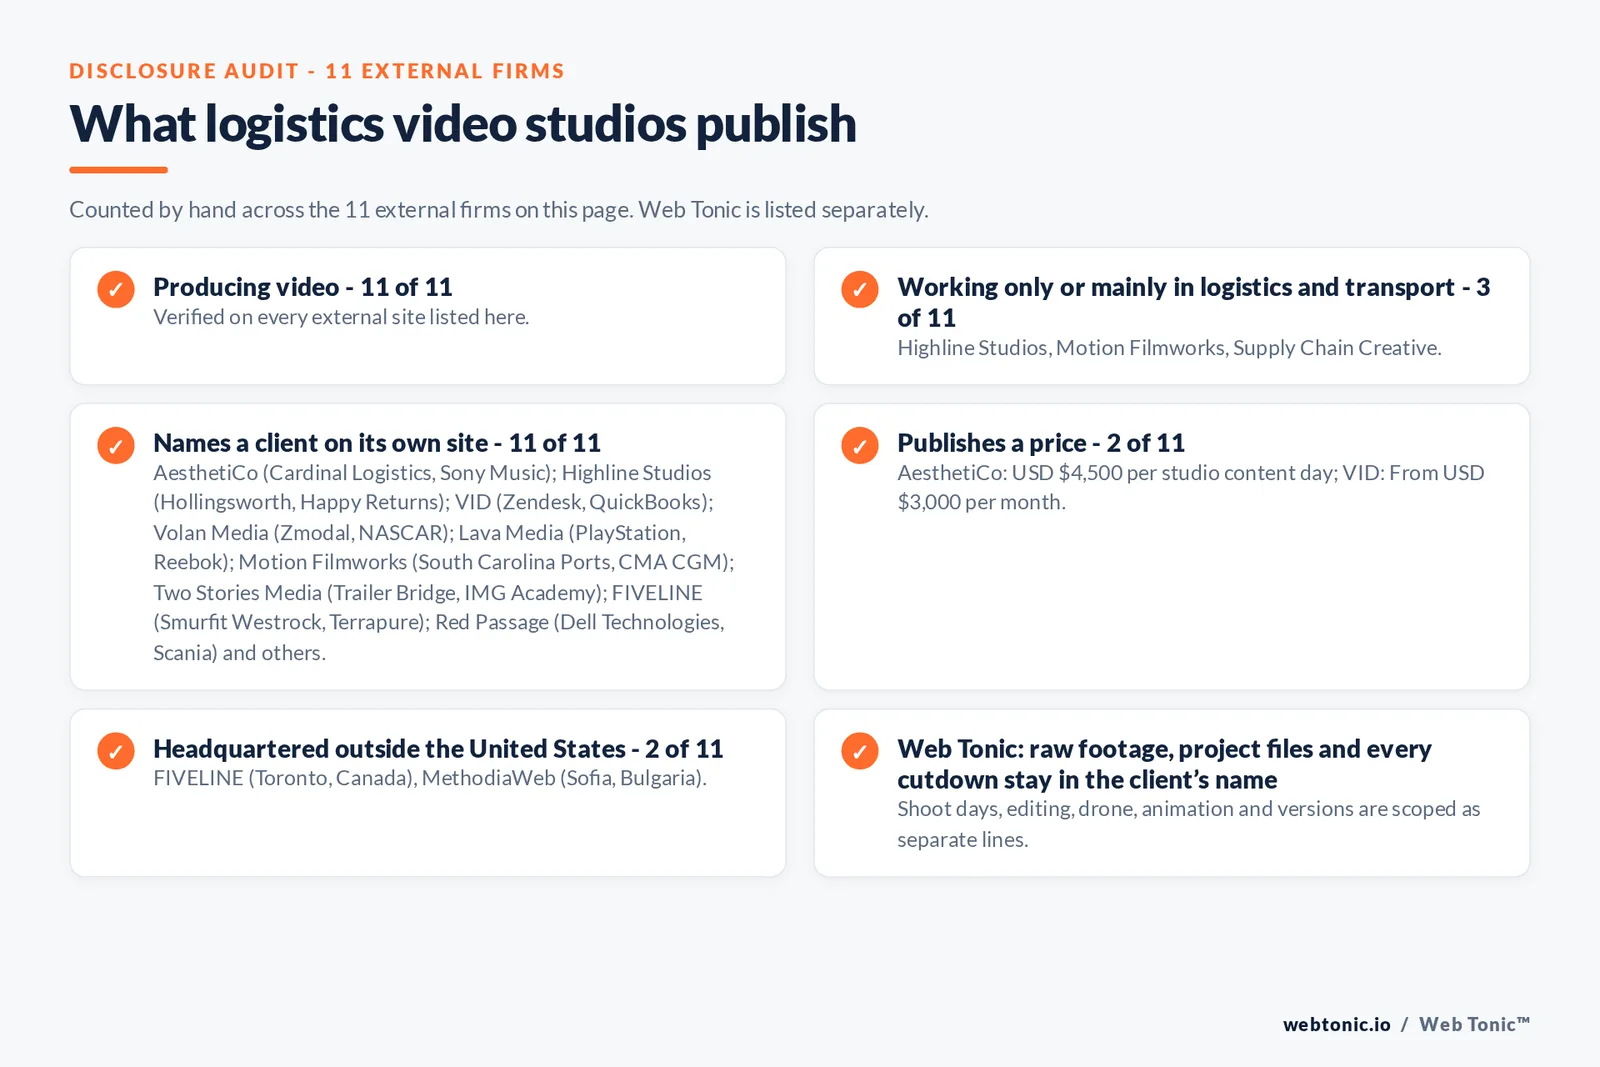Click the checkmark icon beside Working only in logistics
The image size is (1600, 1067).
tap(860, 289)
